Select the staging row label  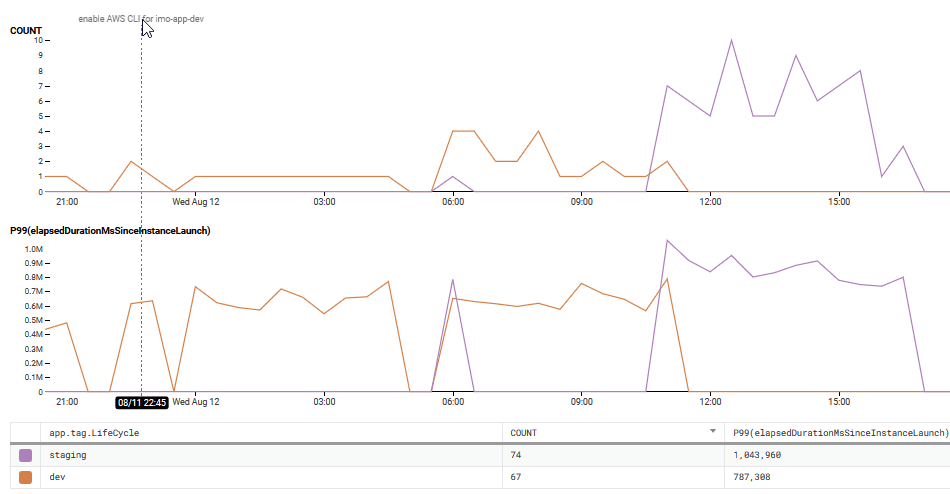pos(68,455)
